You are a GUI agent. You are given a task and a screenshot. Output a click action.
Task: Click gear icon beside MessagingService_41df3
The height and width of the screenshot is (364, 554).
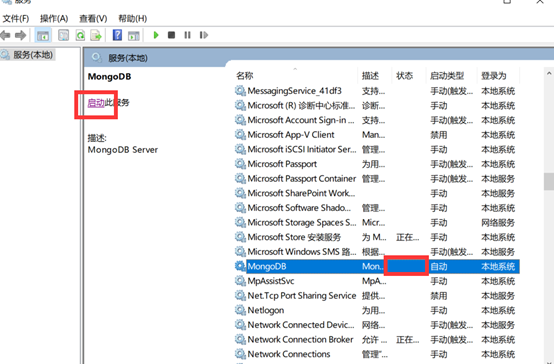click(240, 91)
